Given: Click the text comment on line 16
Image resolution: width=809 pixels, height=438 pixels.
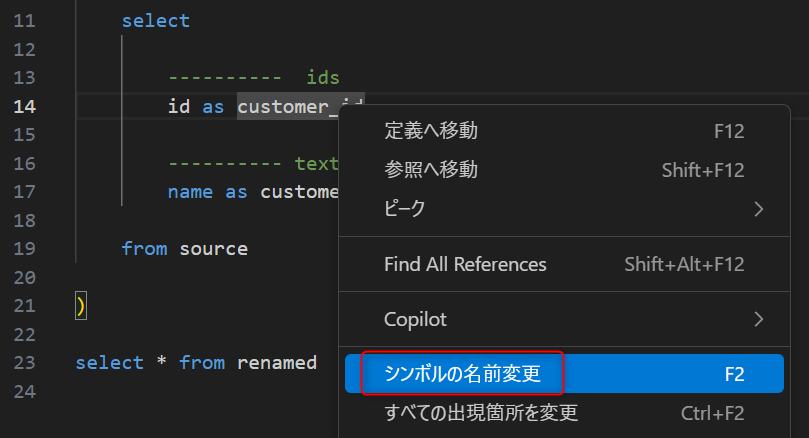Looking at the screenshot, I should (316, 164).
